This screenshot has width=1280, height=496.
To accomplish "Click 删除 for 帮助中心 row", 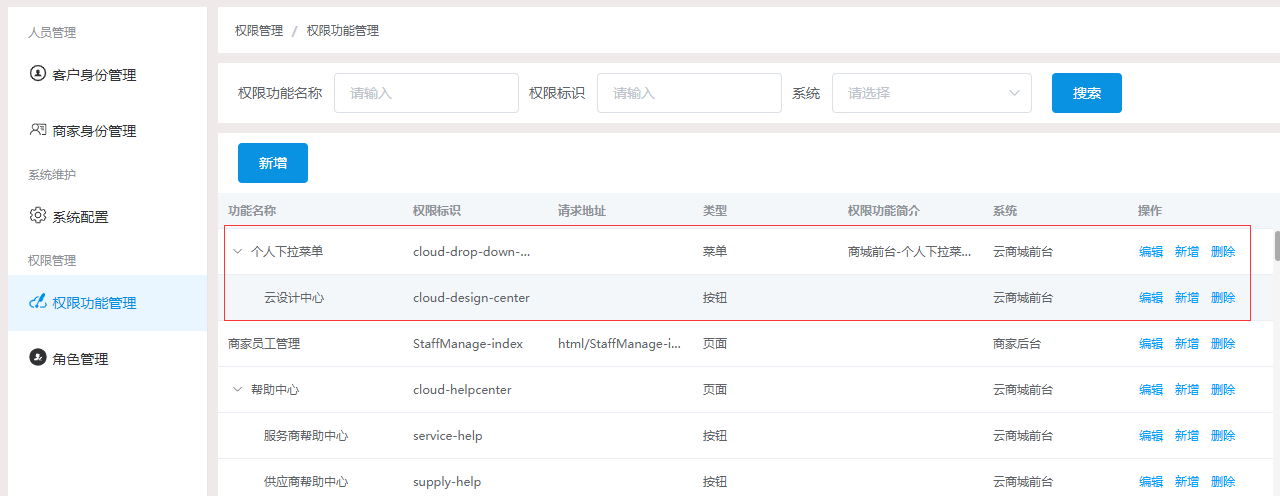I will tap(1223, 390).
